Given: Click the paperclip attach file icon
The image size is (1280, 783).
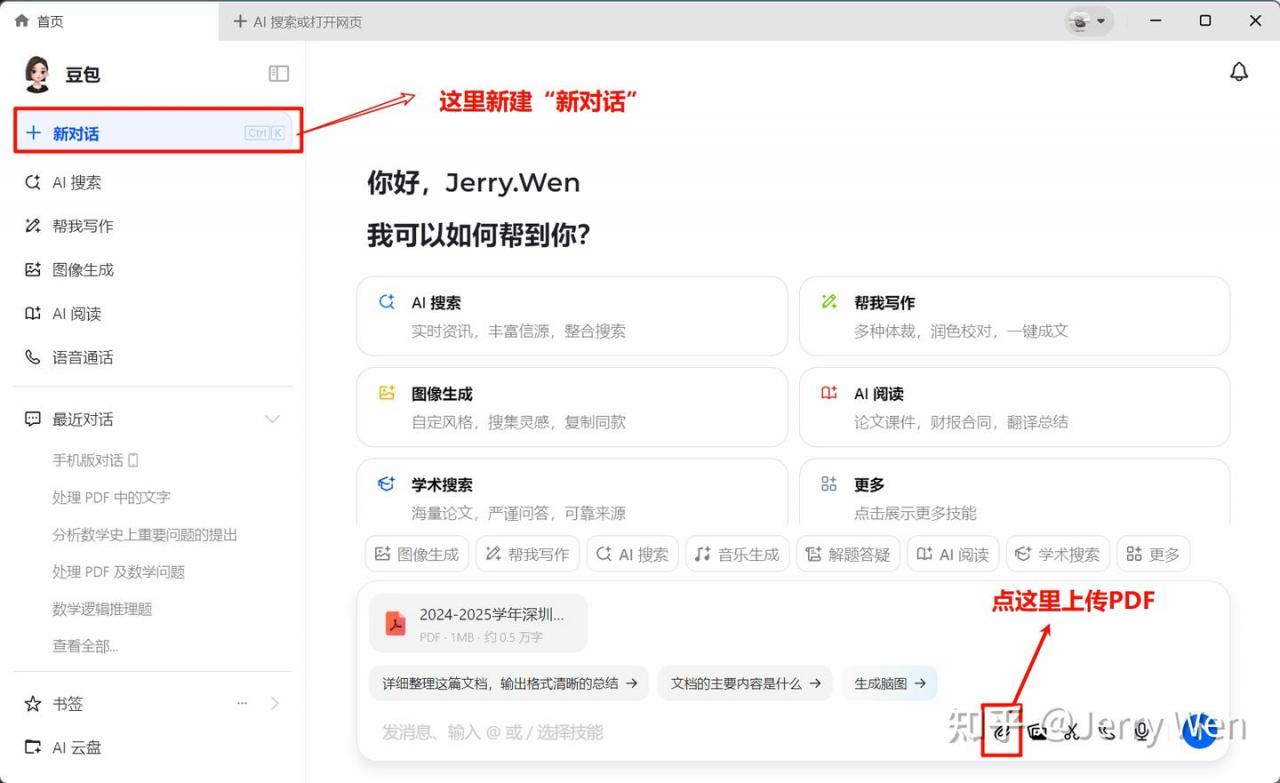Looking at the screenshot, I should 1001,732.
